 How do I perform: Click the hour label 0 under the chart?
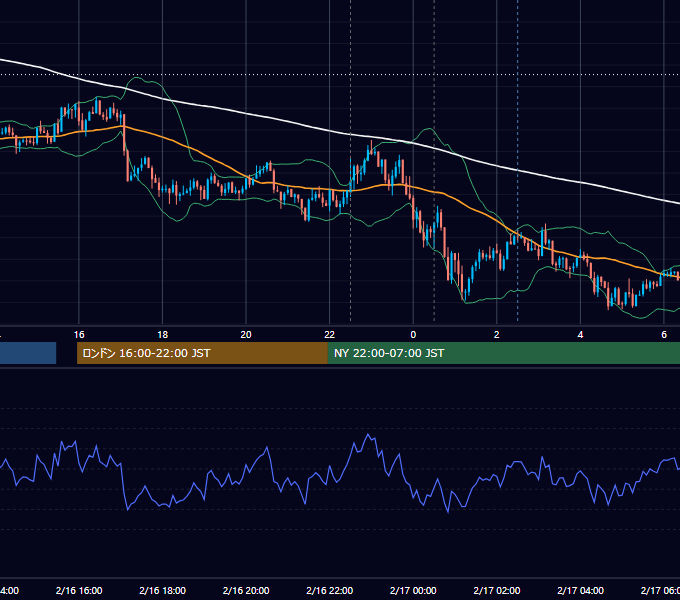click(x=413, y=335)
